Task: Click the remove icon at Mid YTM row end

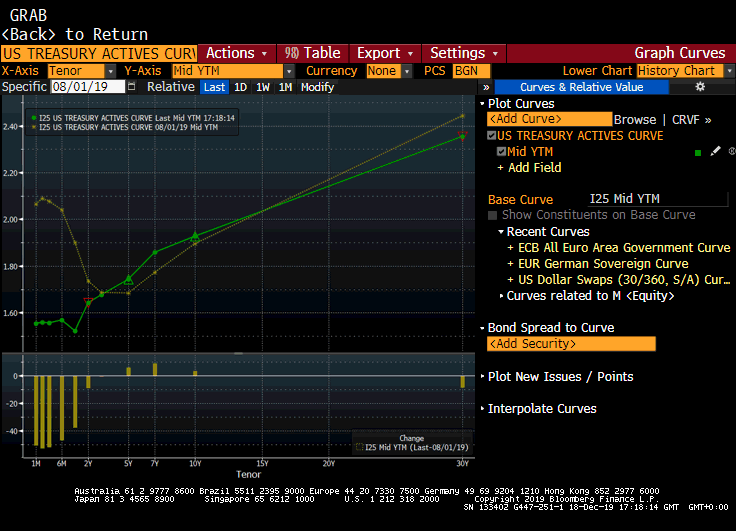Action: coord(731,152)
